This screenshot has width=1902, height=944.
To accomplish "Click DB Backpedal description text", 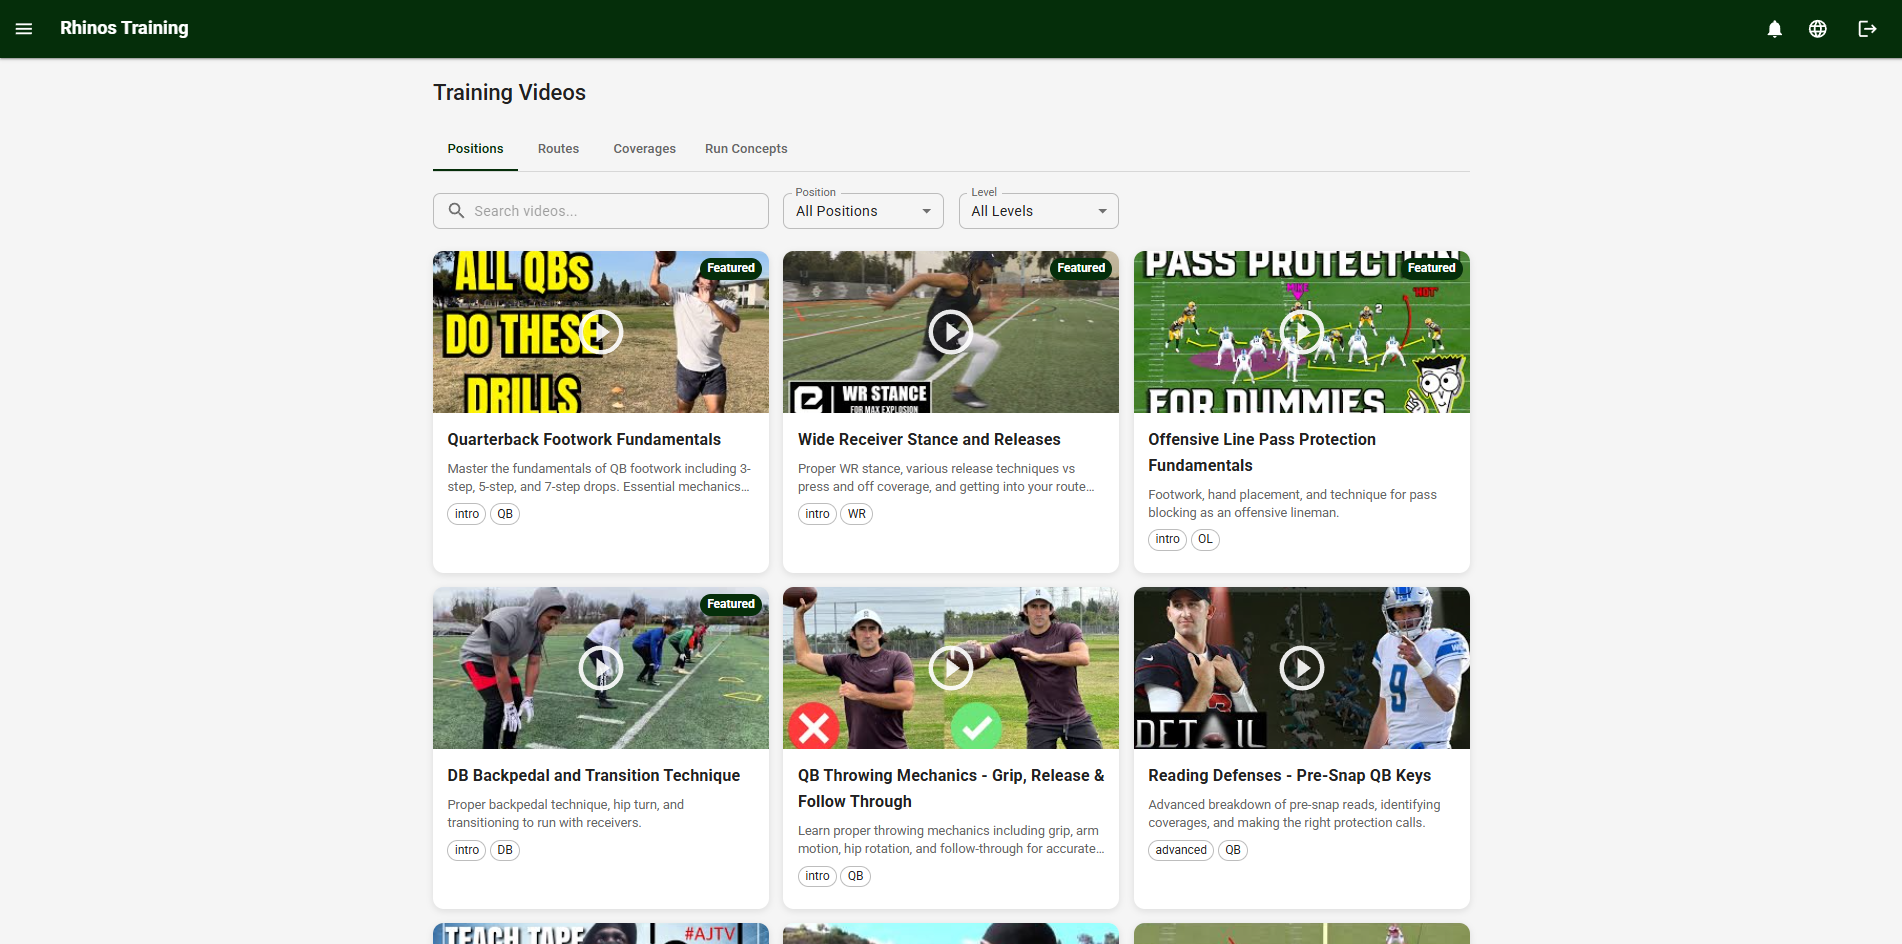I will pos(566,814).
